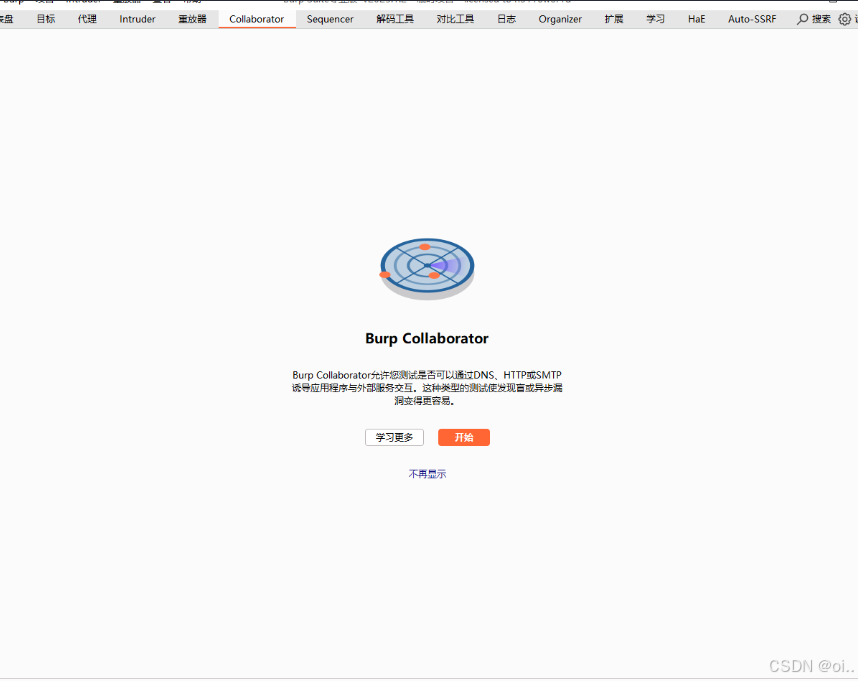Switch to the Organizer tab
The image size is (858, 681).
click(560, 19)
